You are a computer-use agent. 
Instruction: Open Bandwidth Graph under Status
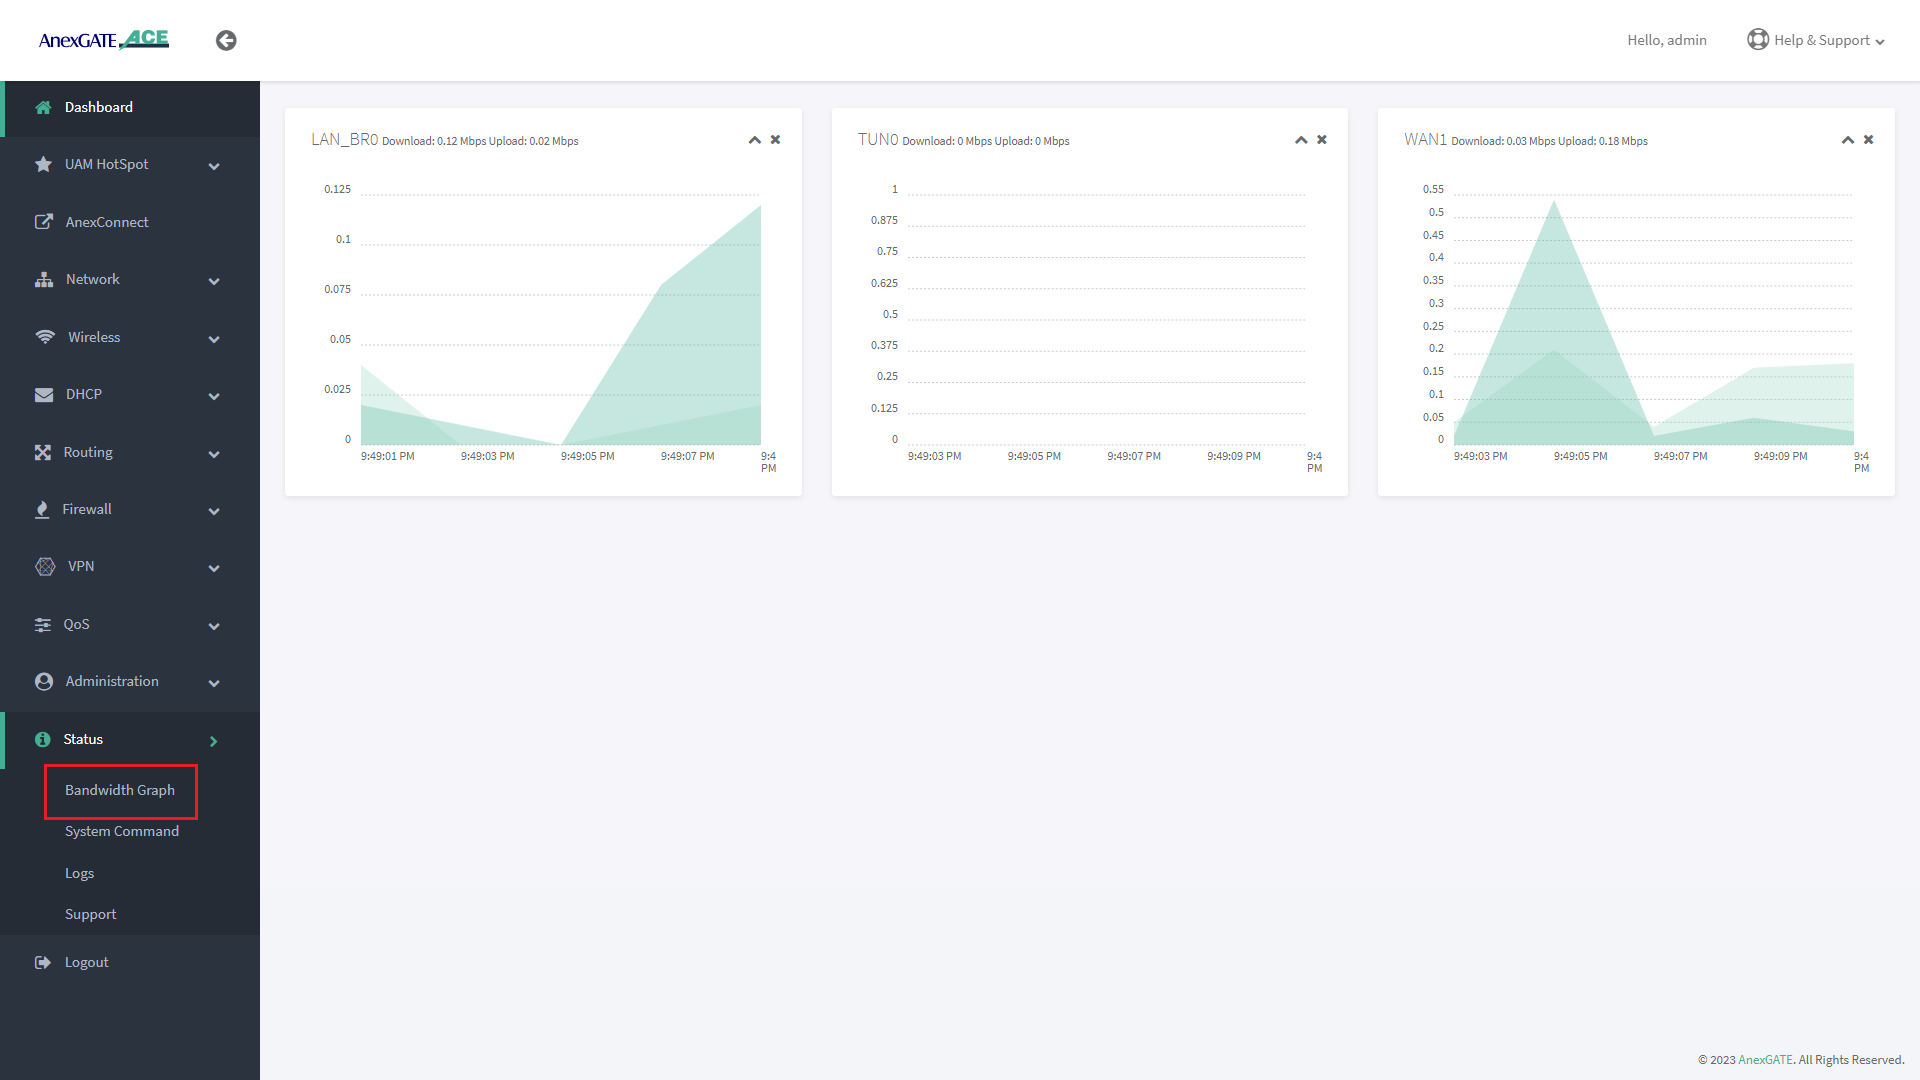pos(120,790)
